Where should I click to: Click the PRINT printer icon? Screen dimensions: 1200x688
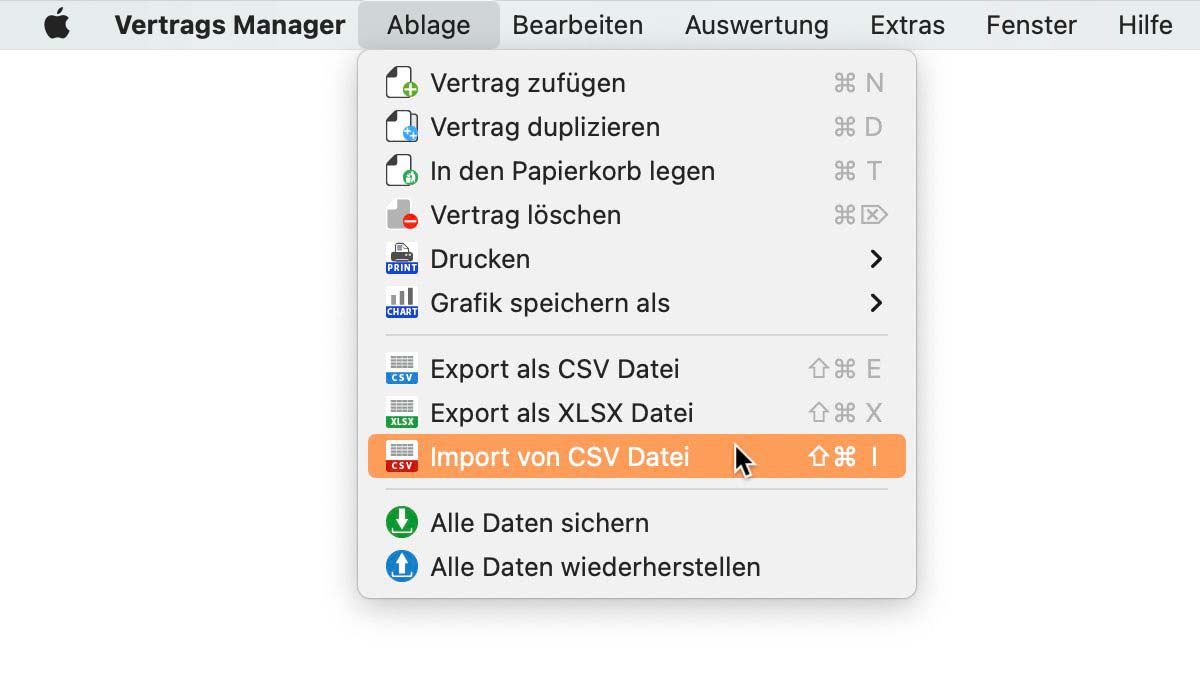(x=401, y=259)
